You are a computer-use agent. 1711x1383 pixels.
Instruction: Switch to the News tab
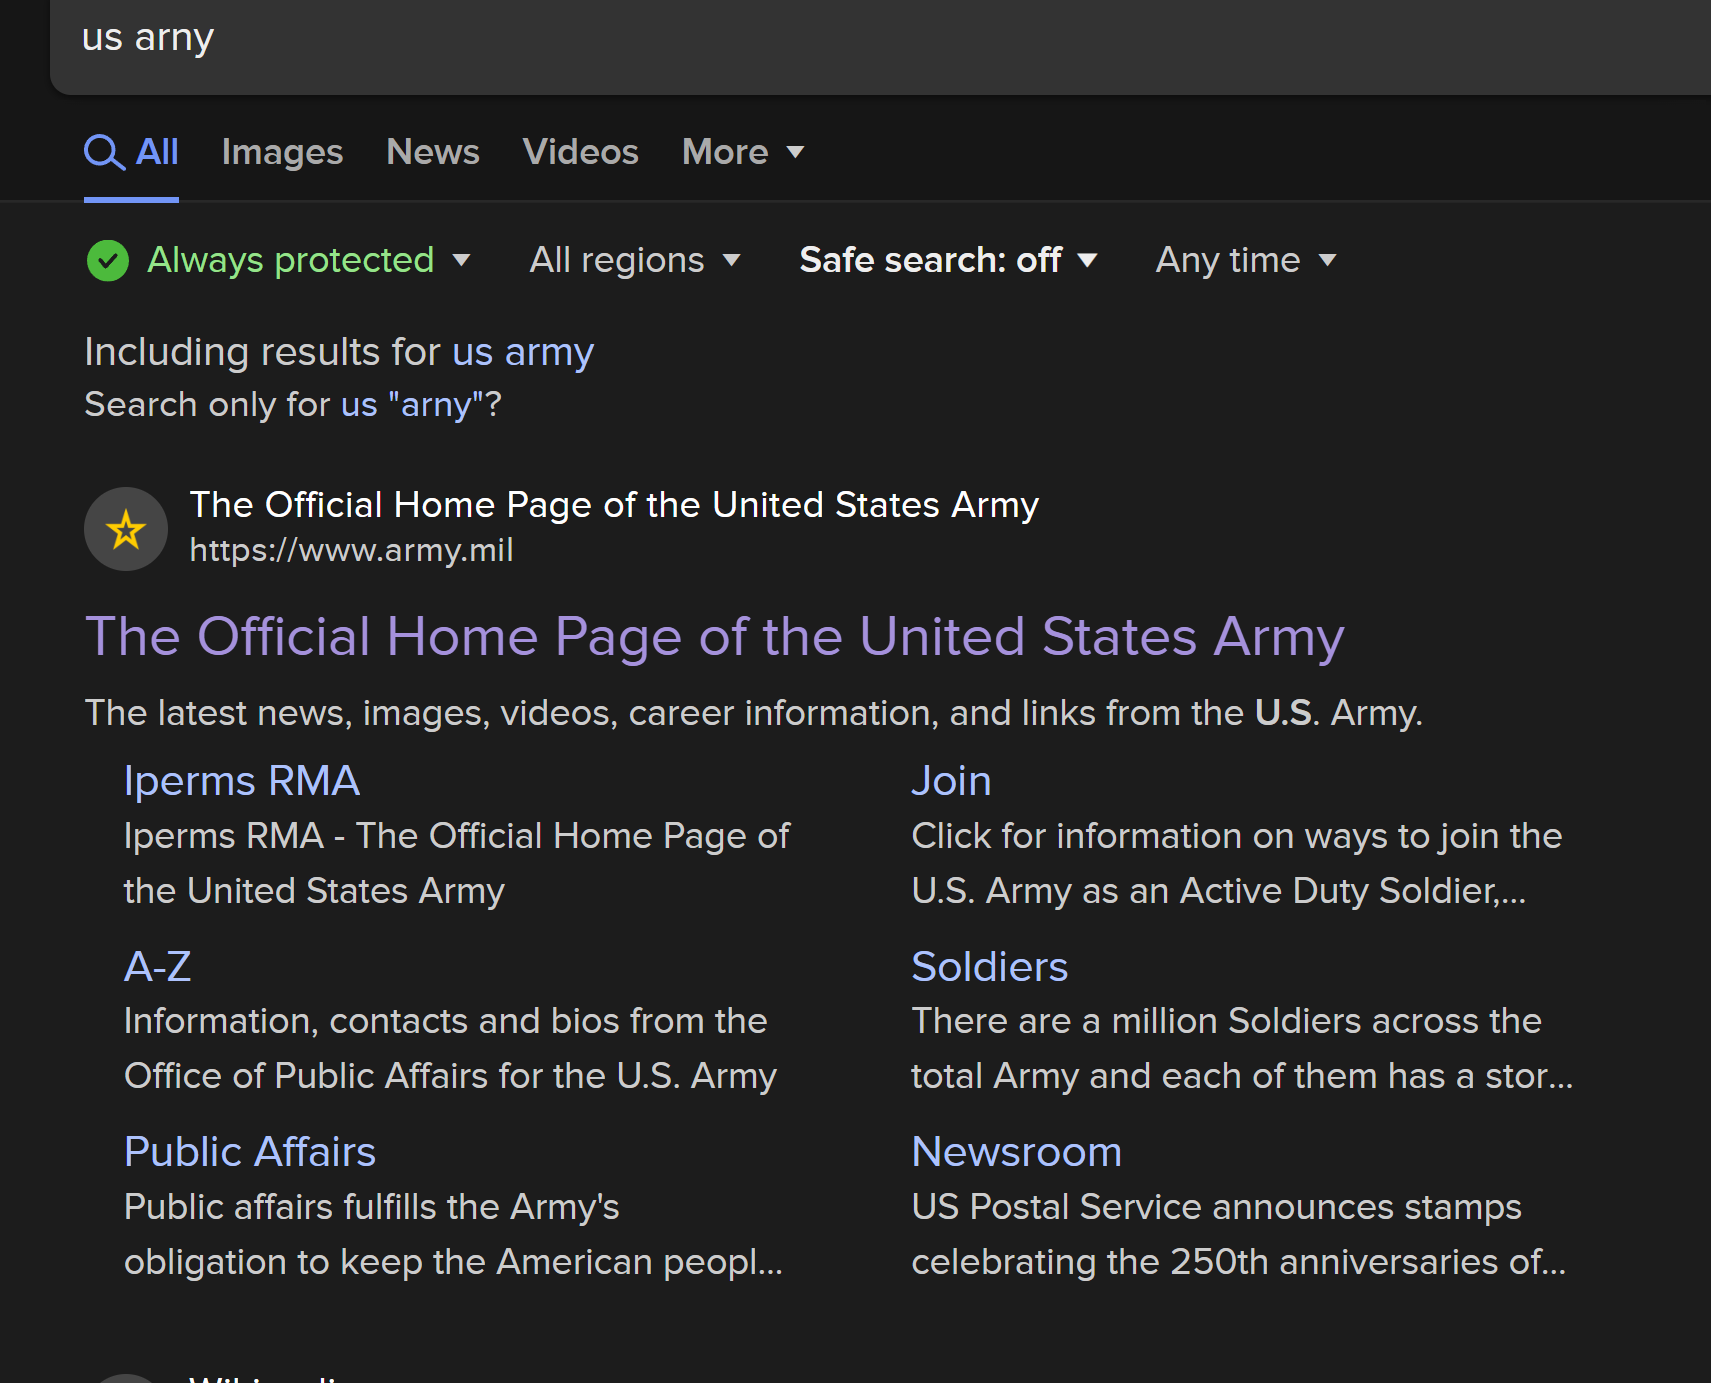click(433, 152)
